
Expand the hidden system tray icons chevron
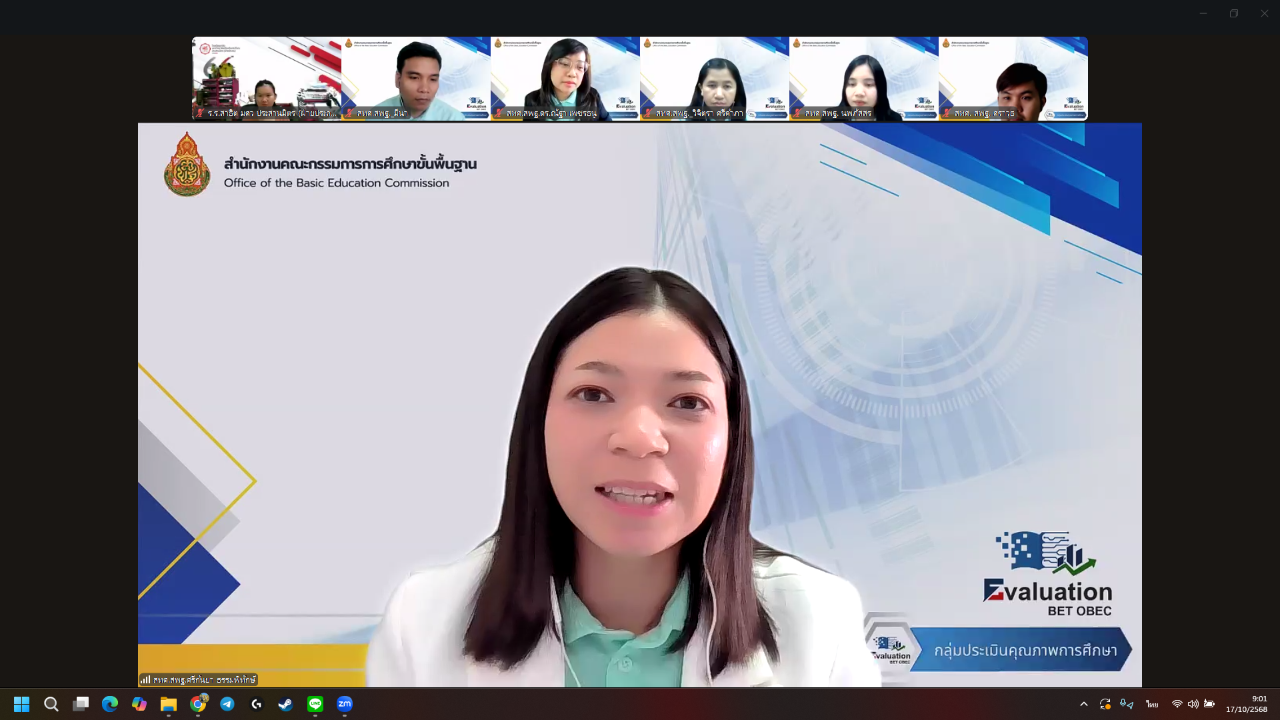point(1083,704)
